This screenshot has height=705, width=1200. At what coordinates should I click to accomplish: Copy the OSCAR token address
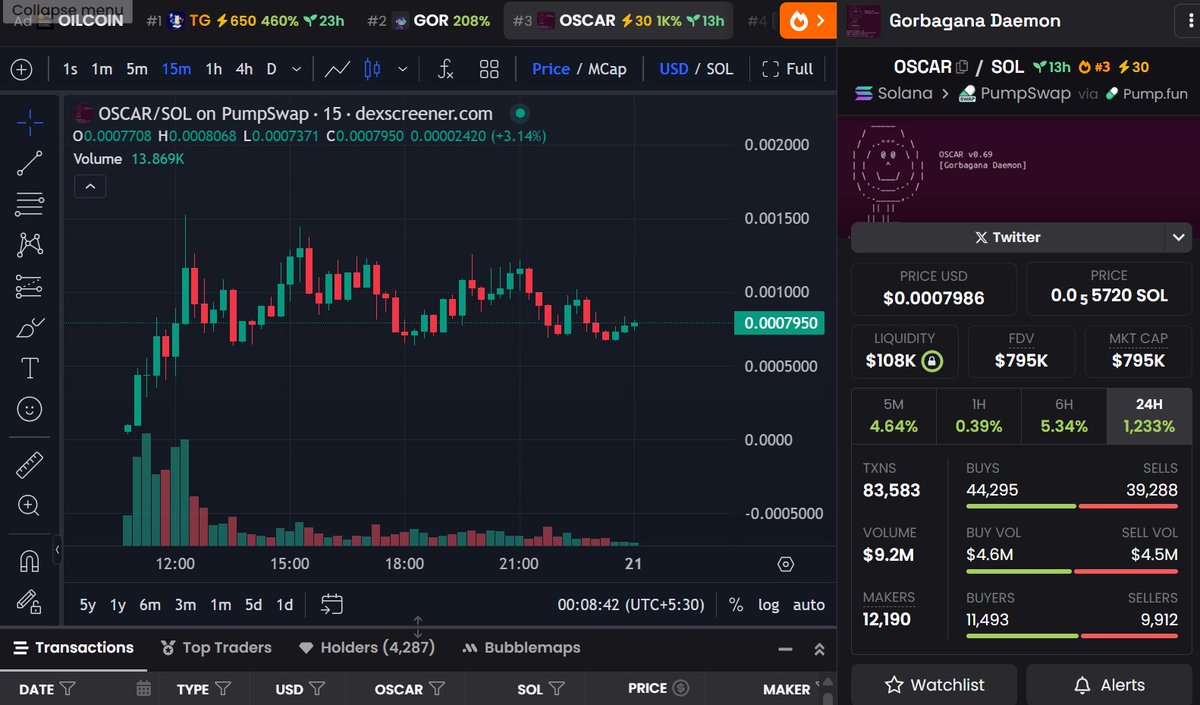click(x=962, y=67)
